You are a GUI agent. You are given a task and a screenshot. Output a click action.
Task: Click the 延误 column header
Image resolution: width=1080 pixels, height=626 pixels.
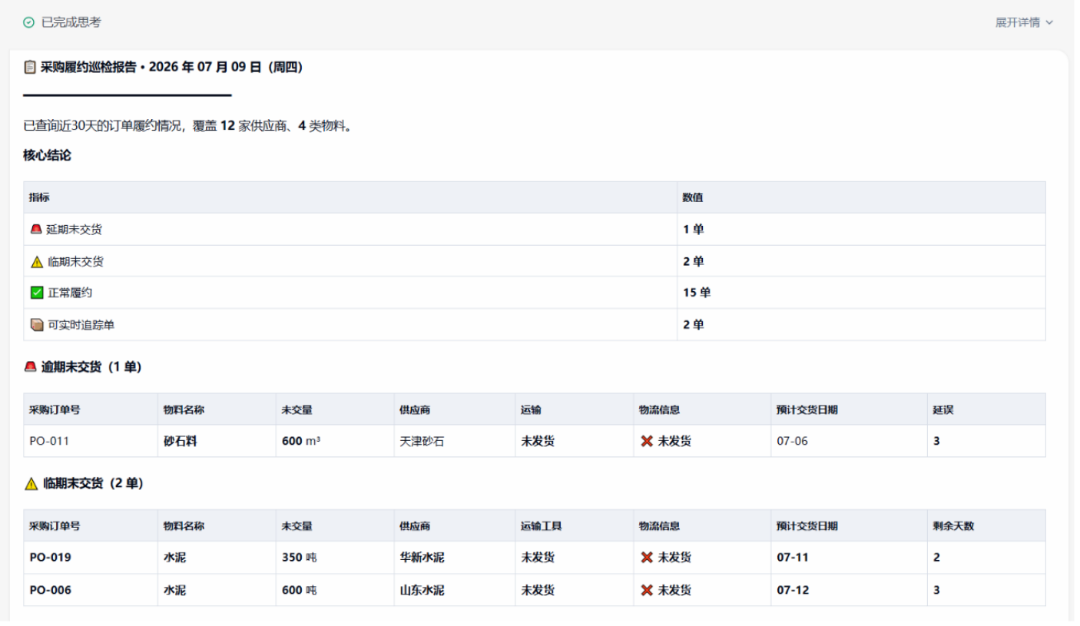943,410
